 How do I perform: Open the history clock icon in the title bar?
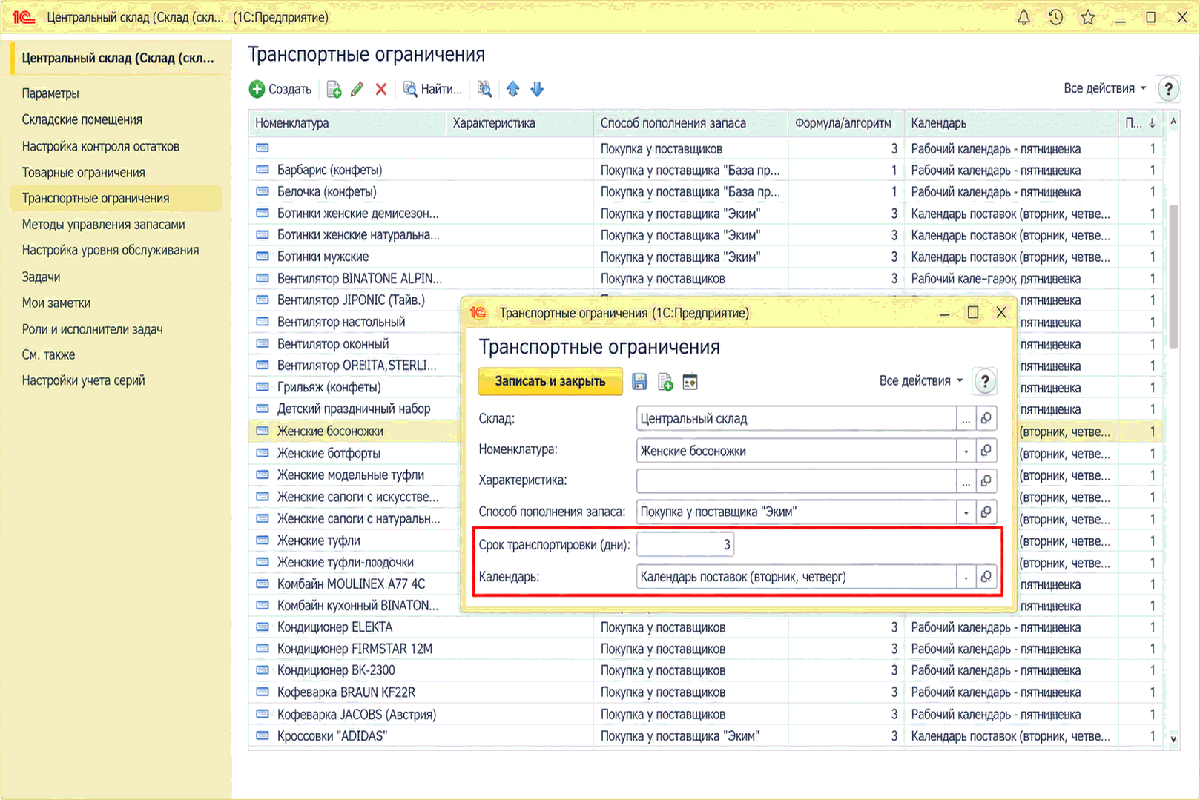[1055, 17]
